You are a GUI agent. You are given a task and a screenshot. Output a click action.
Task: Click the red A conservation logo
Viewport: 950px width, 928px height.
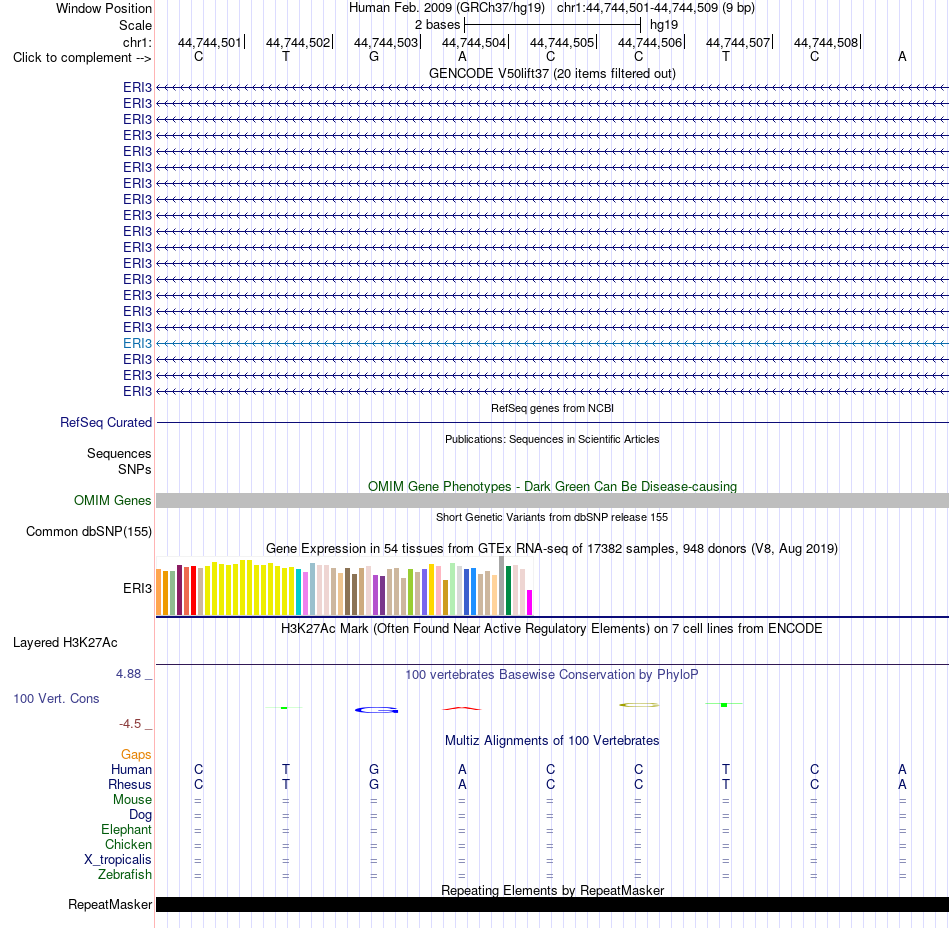(x=462, y=708)
